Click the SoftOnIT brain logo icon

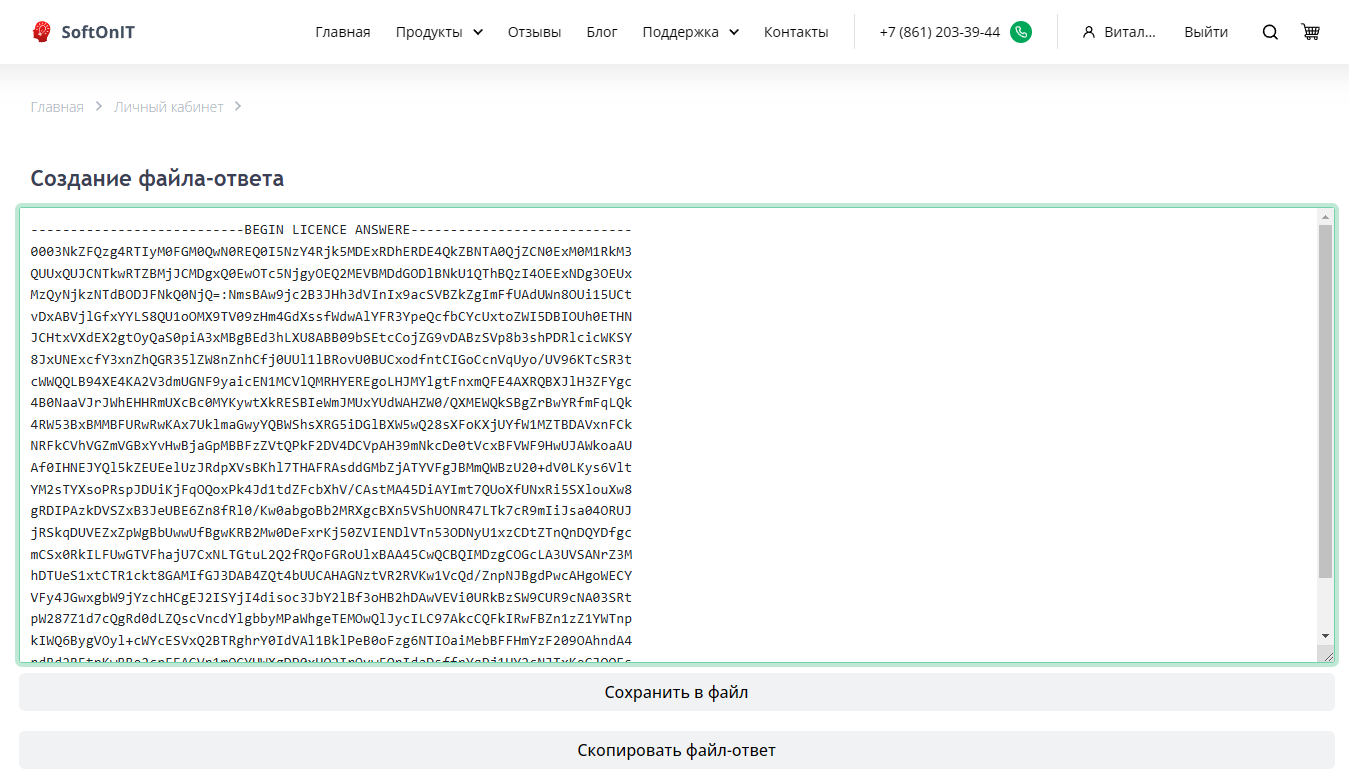click(x=41, y=32)
